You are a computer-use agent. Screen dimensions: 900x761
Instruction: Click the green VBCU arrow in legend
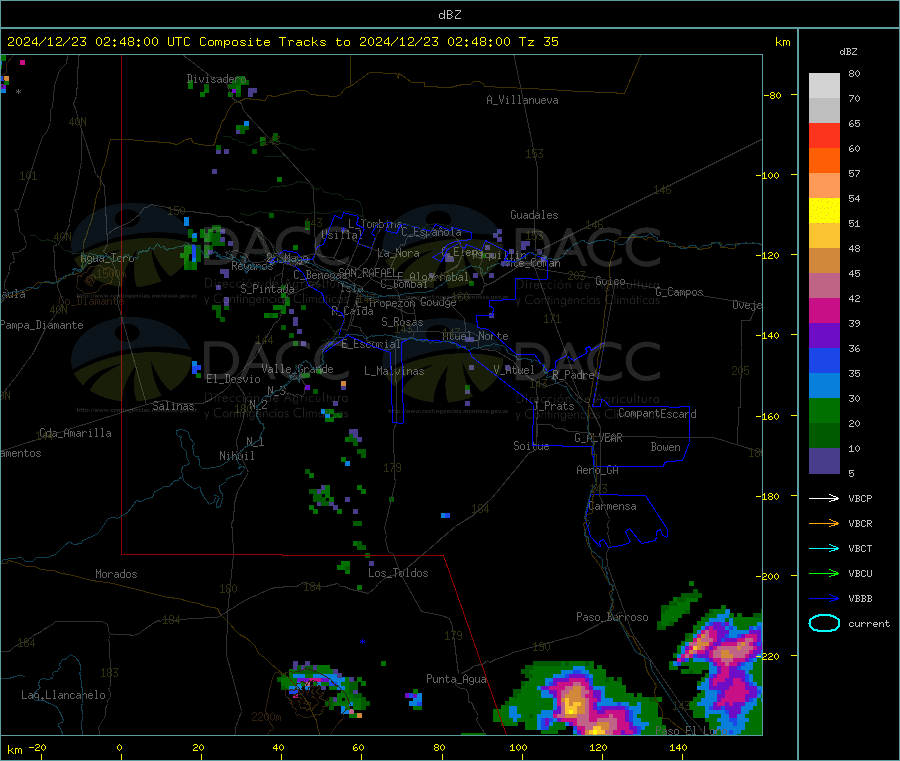point(824,573)
